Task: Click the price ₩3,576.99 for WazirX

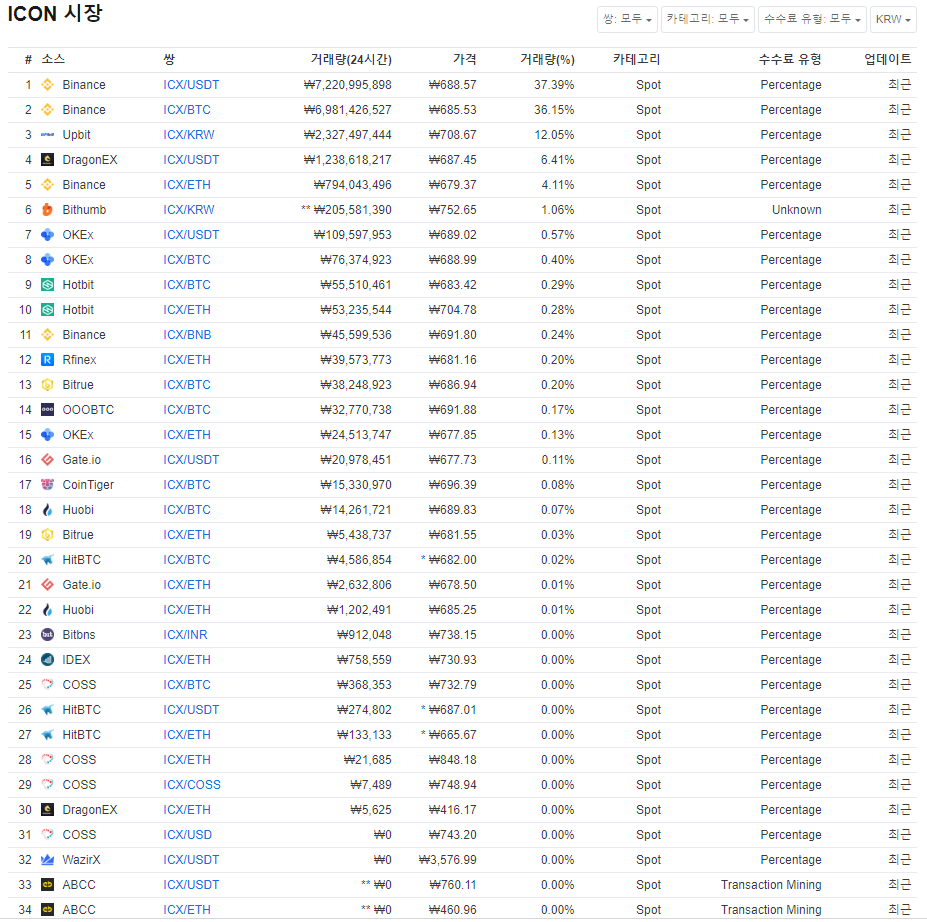Action: click(448, 860)
